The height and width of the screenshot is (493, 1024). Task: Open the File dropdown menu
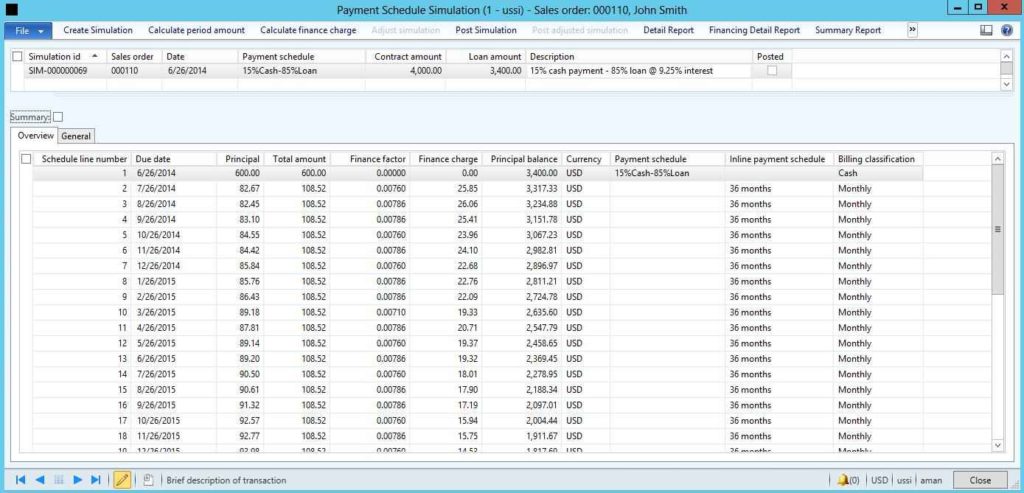click(x=27, y=30)
